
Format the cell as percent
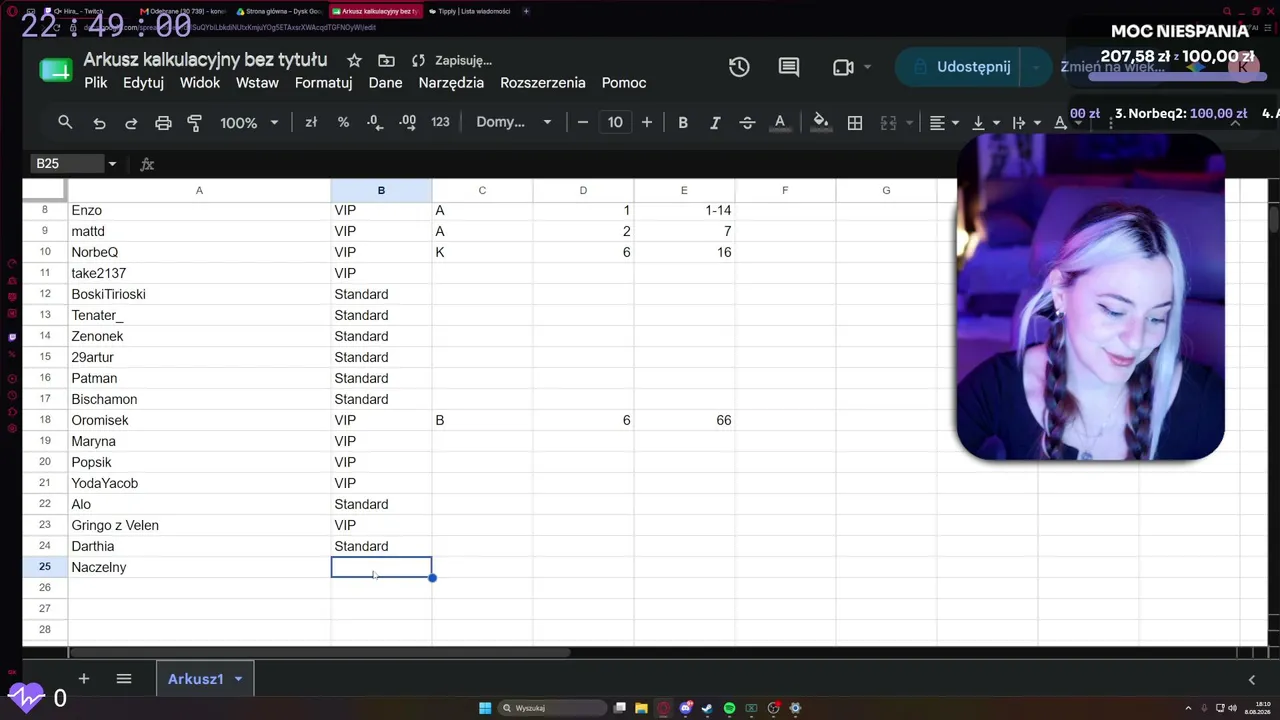coord(343,122)
